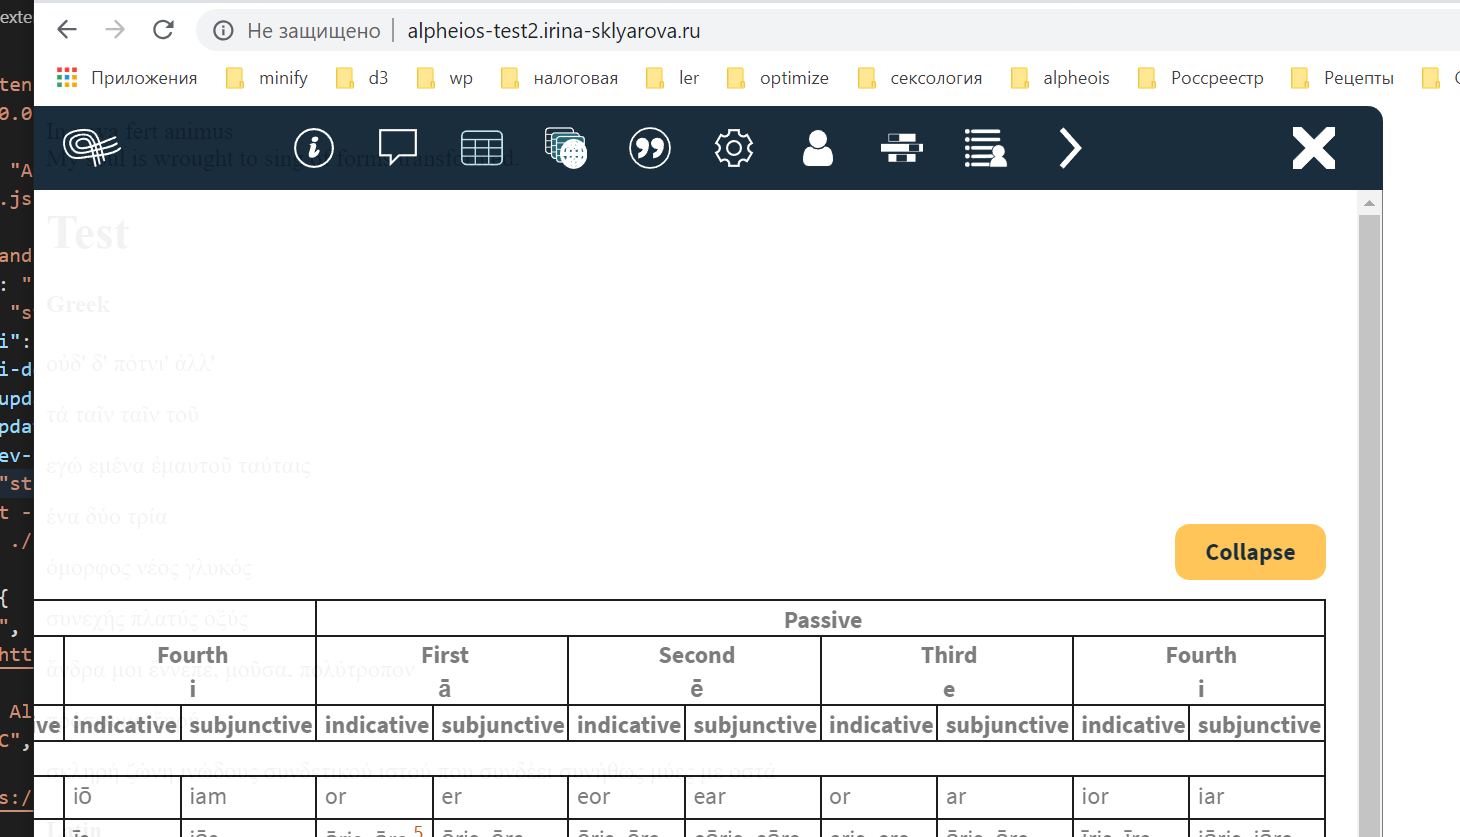Click the scrollbar up arrow
This screenshot has height=837, width=1460.
(1369, 202)
